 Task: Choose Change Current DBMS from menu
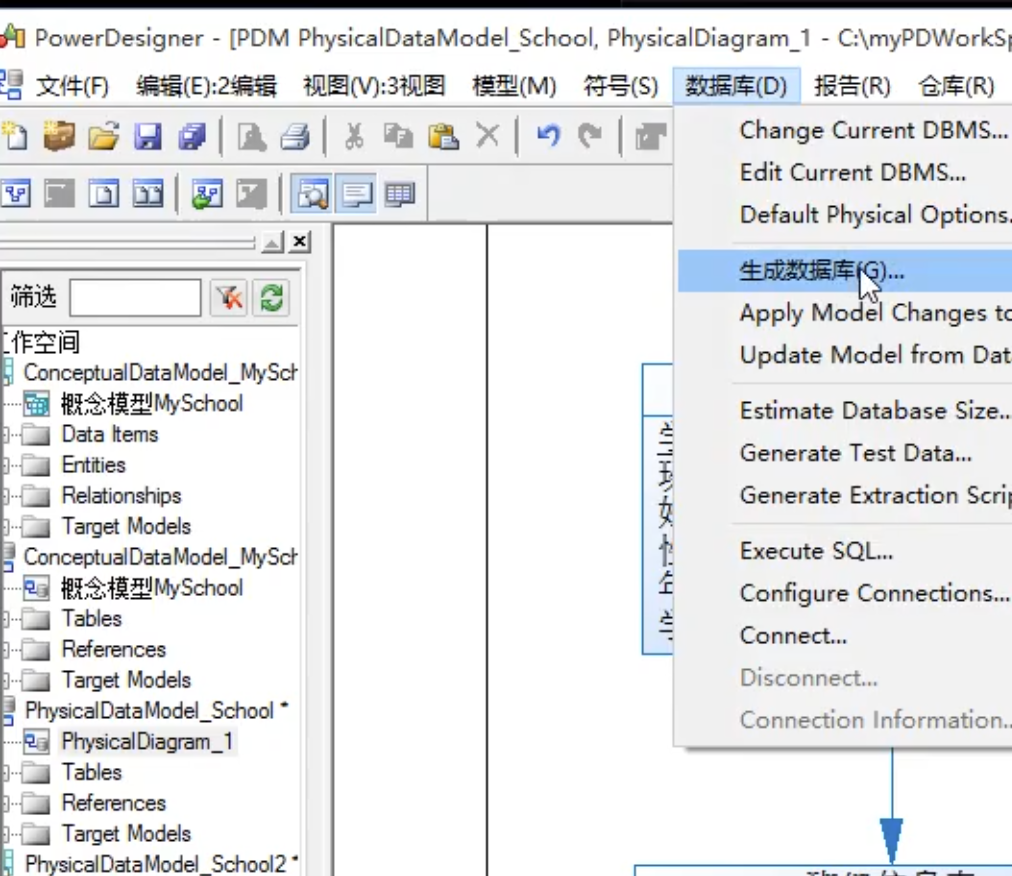pyautogui.click(x=845, y=130)
